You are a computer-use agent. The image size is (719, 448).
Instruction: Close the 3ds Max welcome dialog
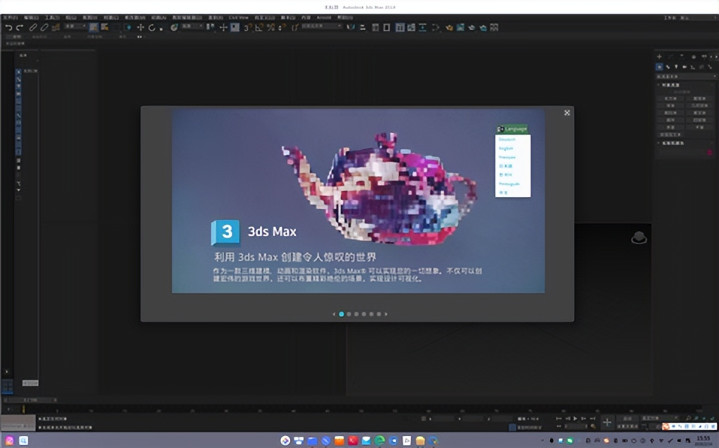point(567,113)
